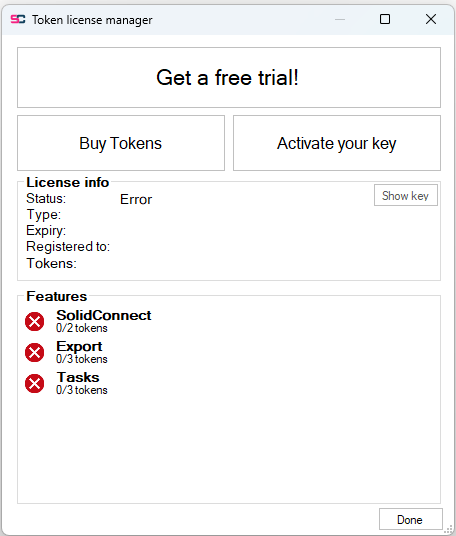
Task: Click the 0/2 tokens text under SolidConnect
Action: tap(82, 328)
